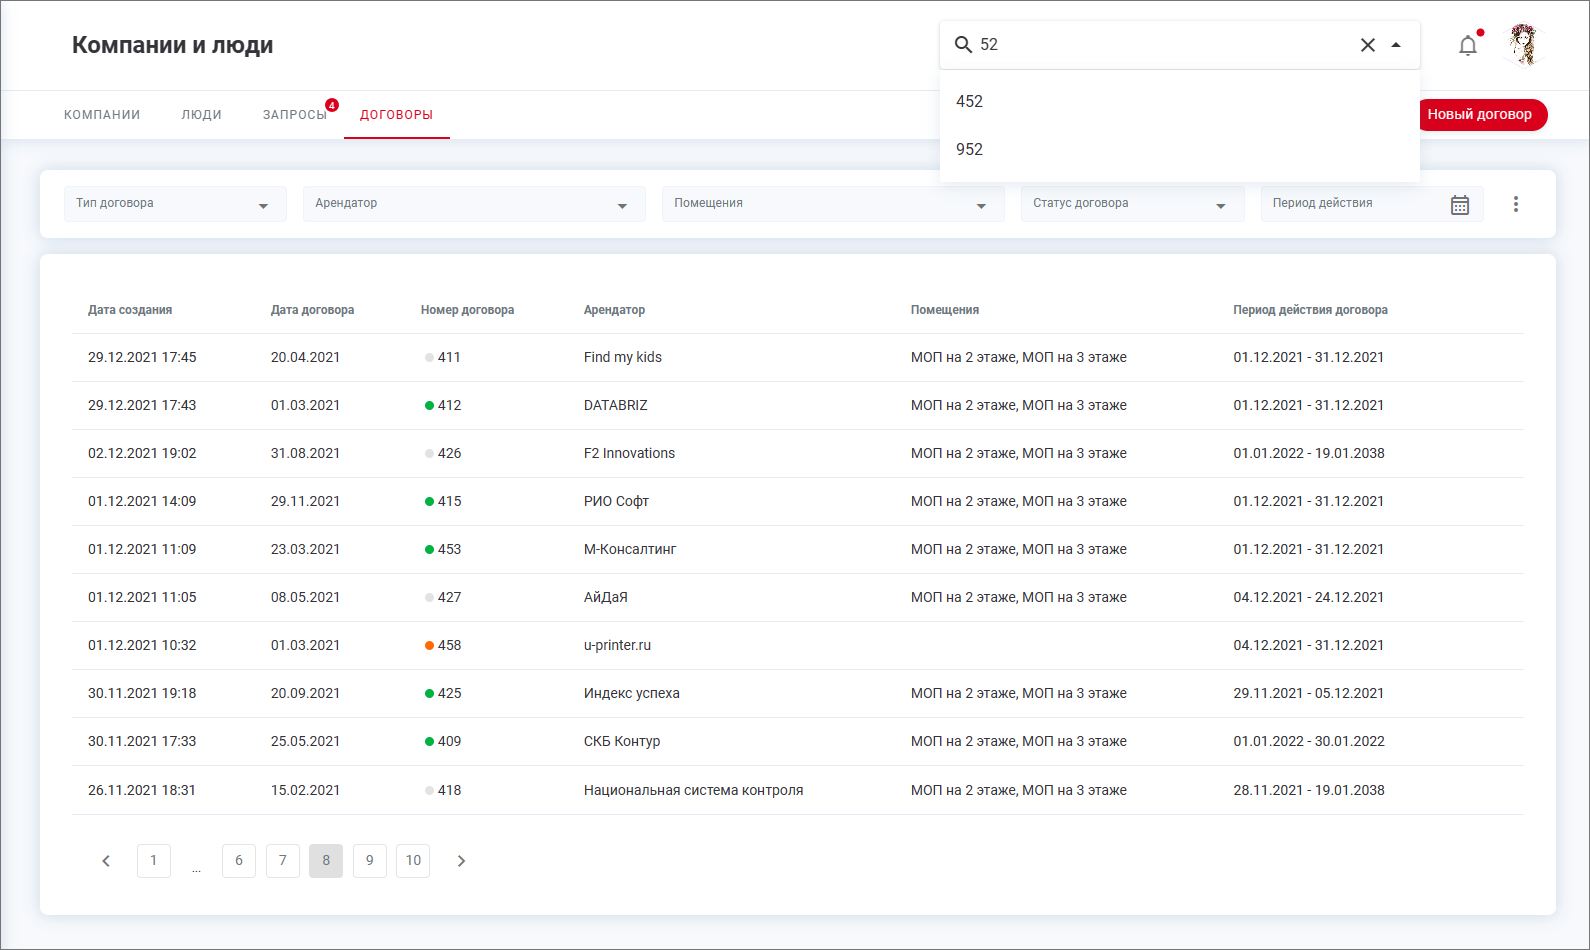Open the three-dot more options menu

[x=1515, y=204]
